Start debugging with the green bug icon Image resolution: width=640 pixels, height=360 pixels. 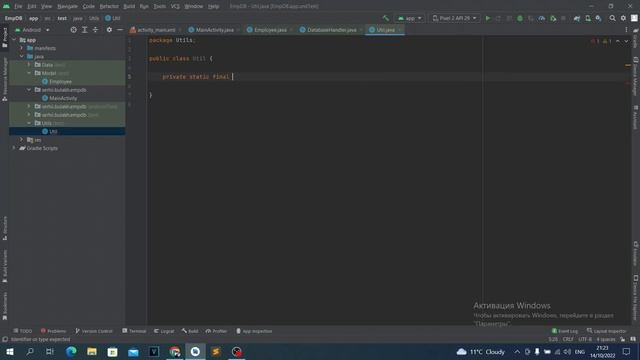tap(520, 18)
